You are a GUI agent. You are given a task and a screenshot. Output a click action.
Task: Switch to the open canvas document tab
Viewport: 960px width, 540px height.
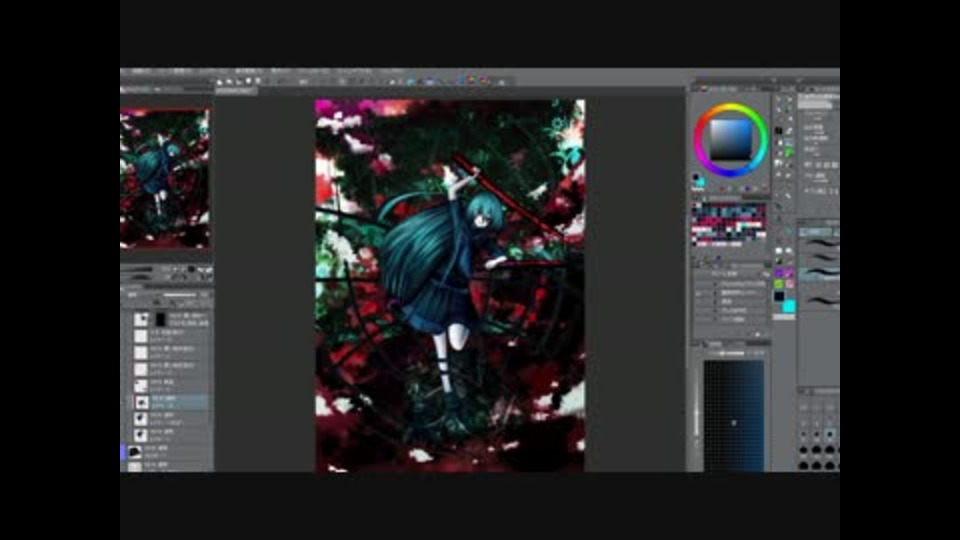pyautogui.click(x=236, y=91)
